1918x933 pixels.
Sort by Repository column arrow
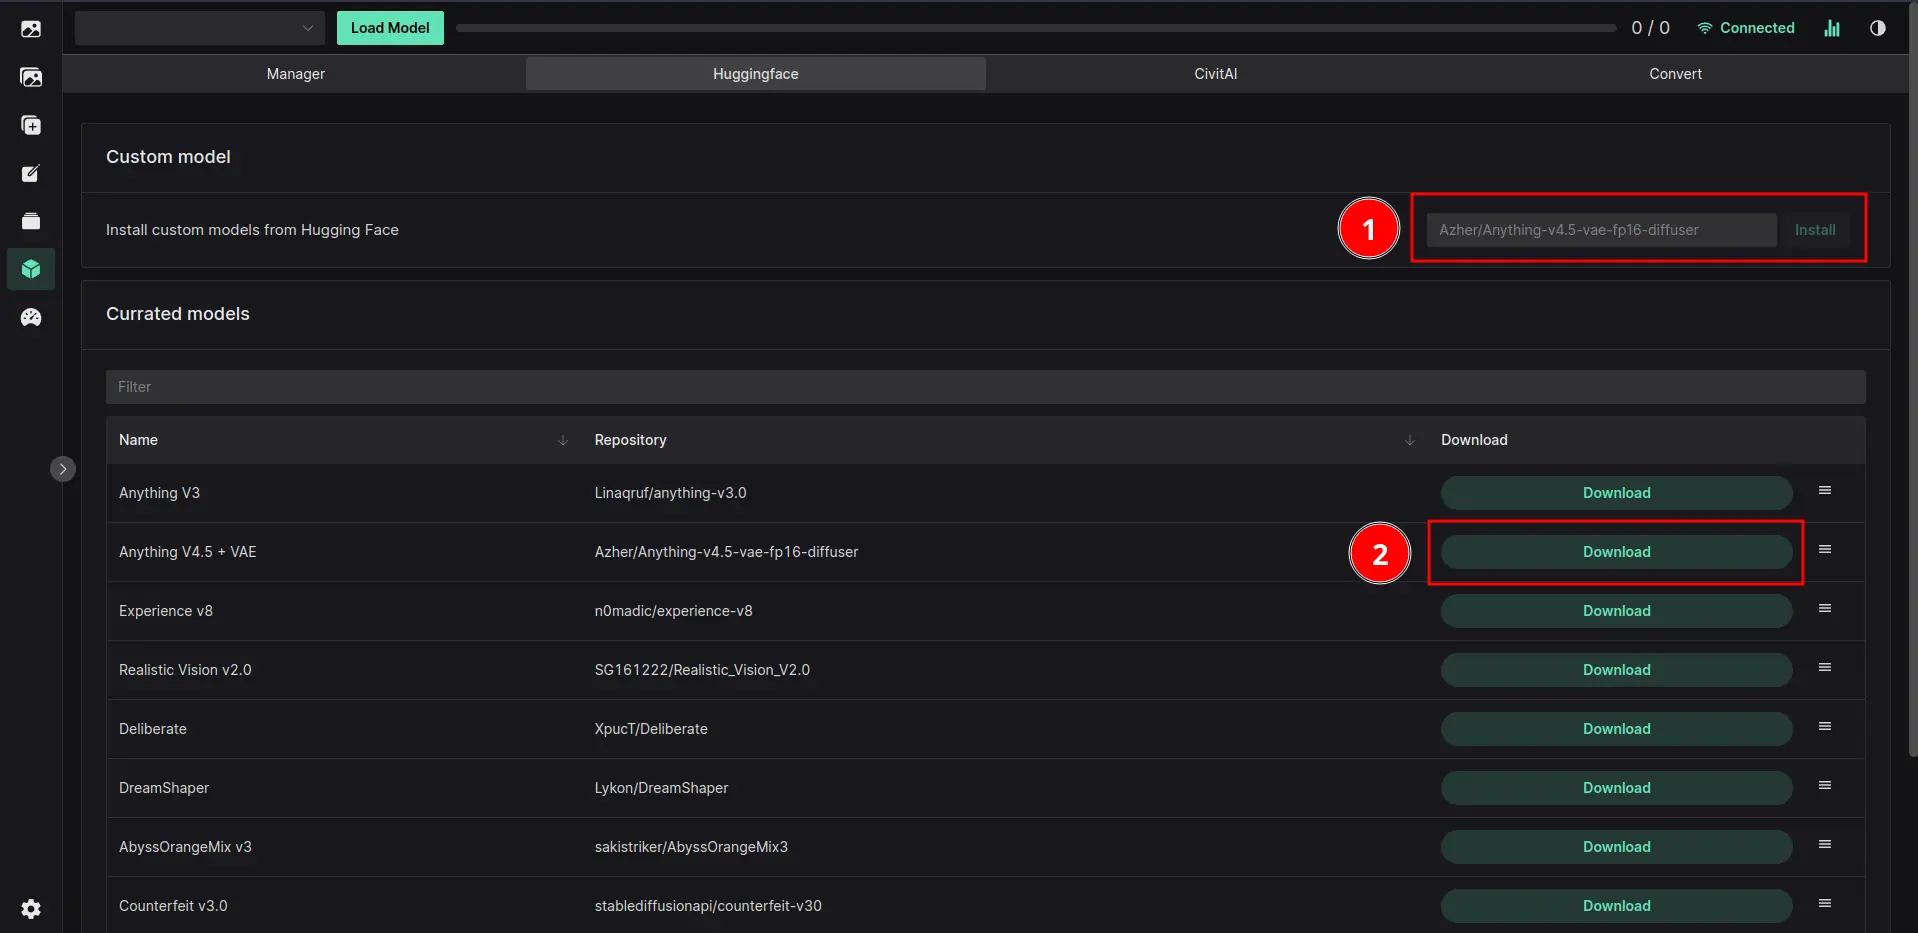(1410, 440)
